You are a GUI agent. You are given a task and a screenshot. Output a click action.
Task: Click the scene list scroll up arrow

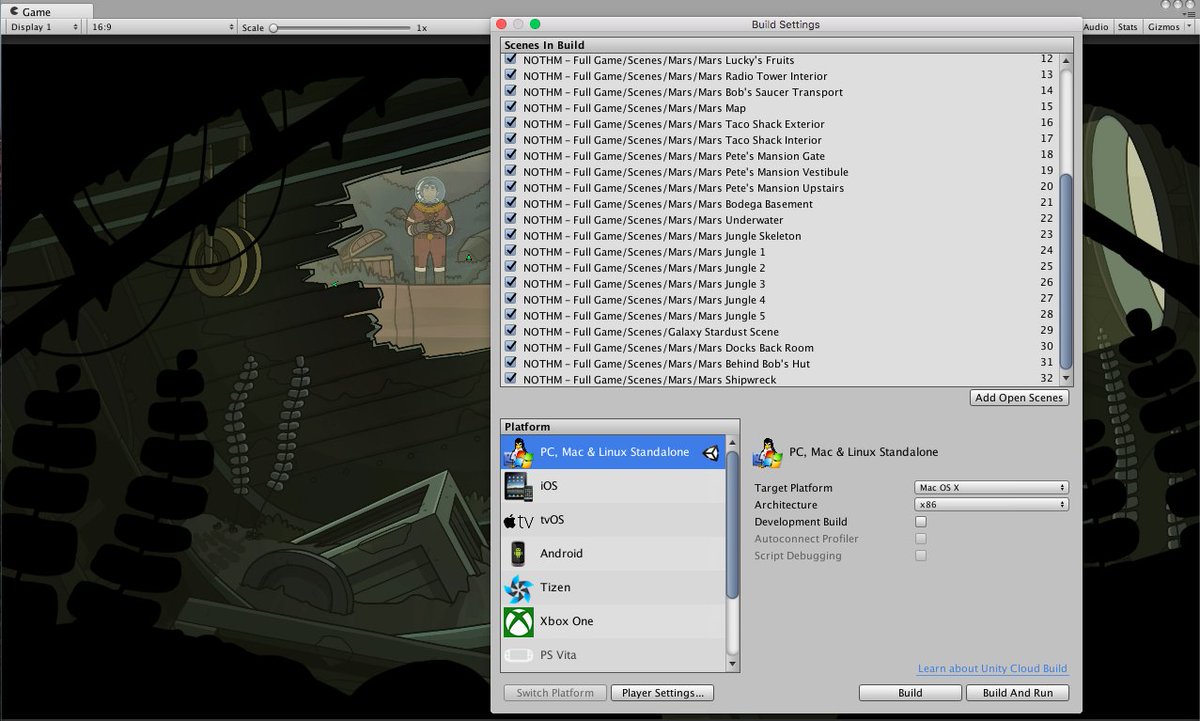pyautogui.click(x=1066, y=59)
